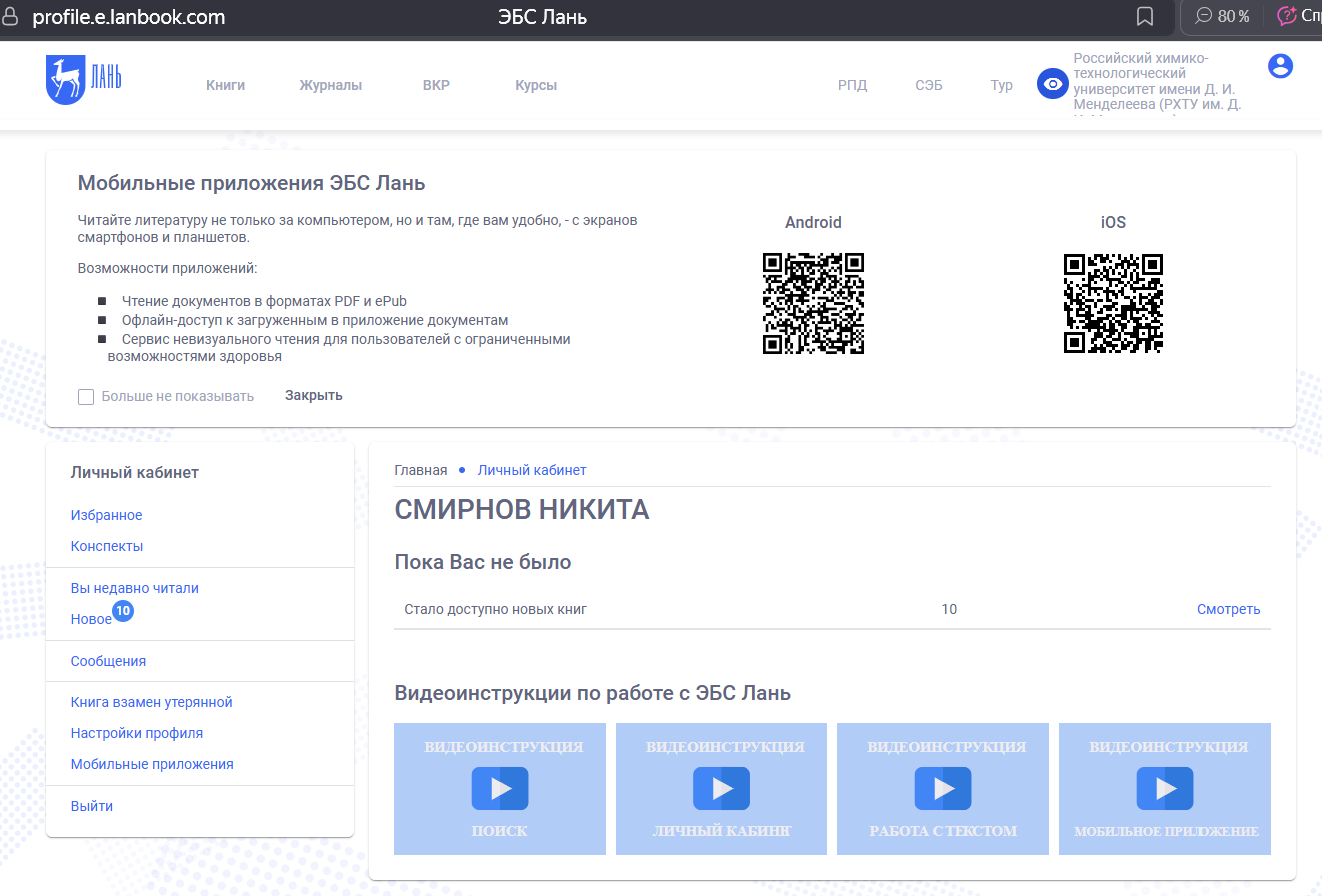Click Главная in the breadcrumb

coord(421,470)
